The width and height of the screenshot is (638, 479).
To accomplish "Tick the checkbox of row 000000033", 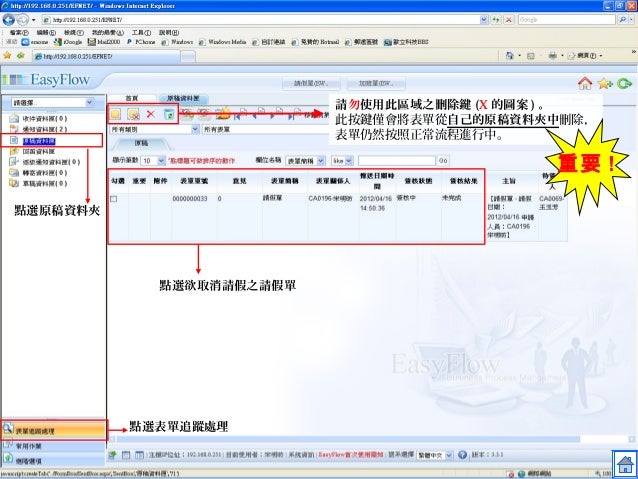I will tap(114, 199).
